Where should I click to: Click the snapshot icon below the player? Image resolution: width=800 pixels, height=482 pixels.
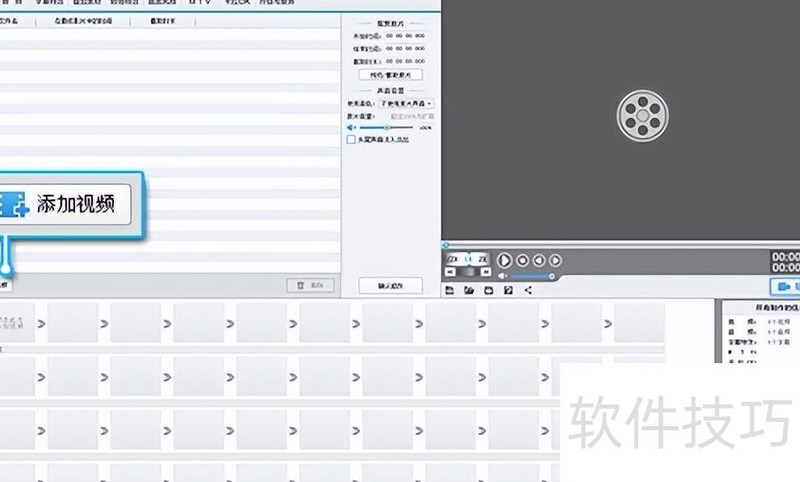(x=489, y=290)
